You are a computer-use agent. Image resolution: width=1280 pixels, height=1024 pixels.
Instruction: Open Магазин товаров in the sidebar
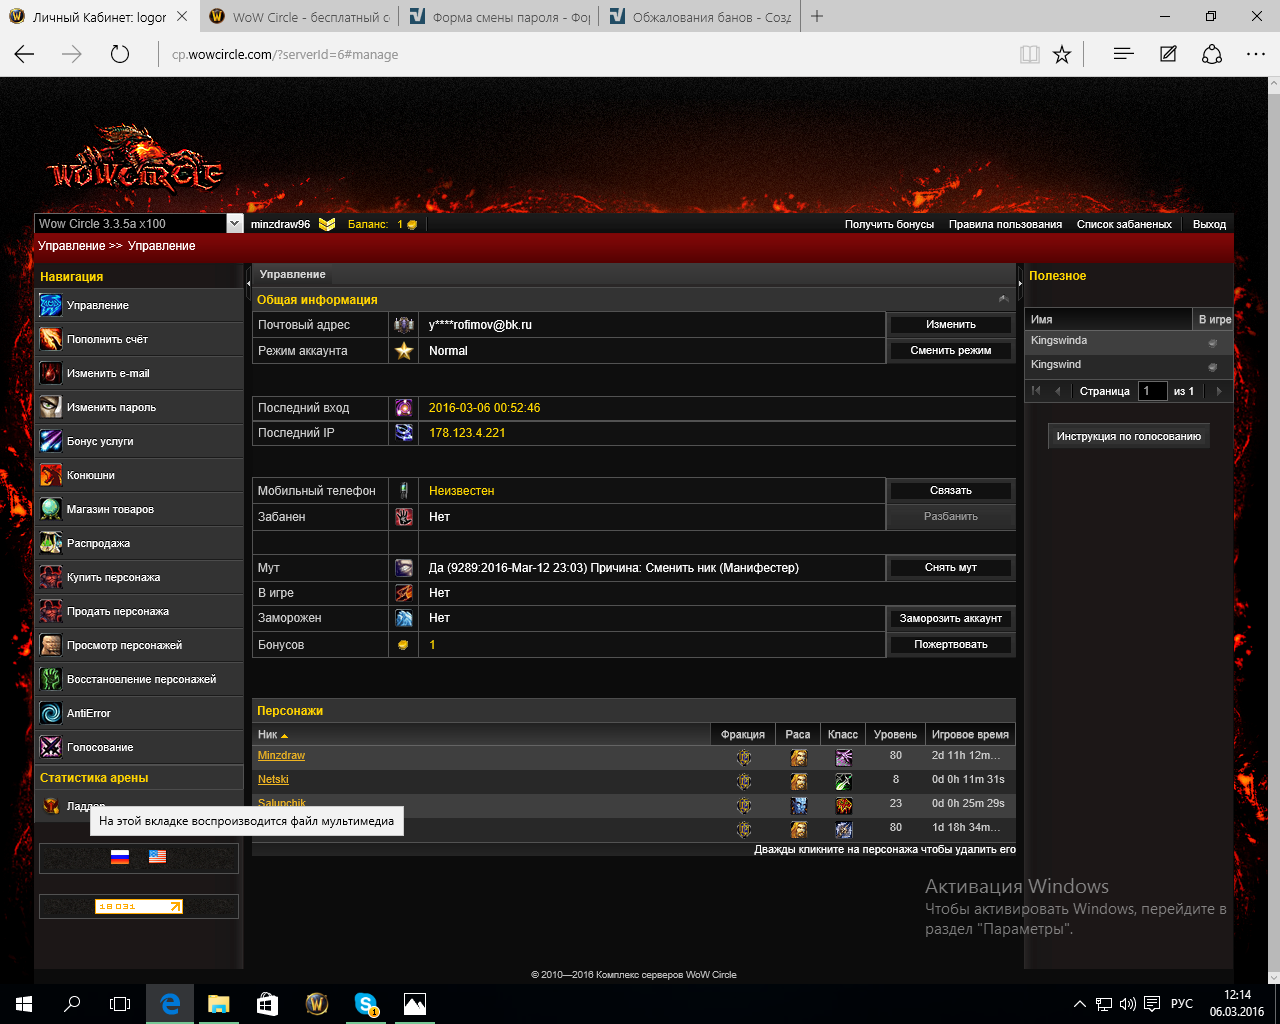coord(110,510)
